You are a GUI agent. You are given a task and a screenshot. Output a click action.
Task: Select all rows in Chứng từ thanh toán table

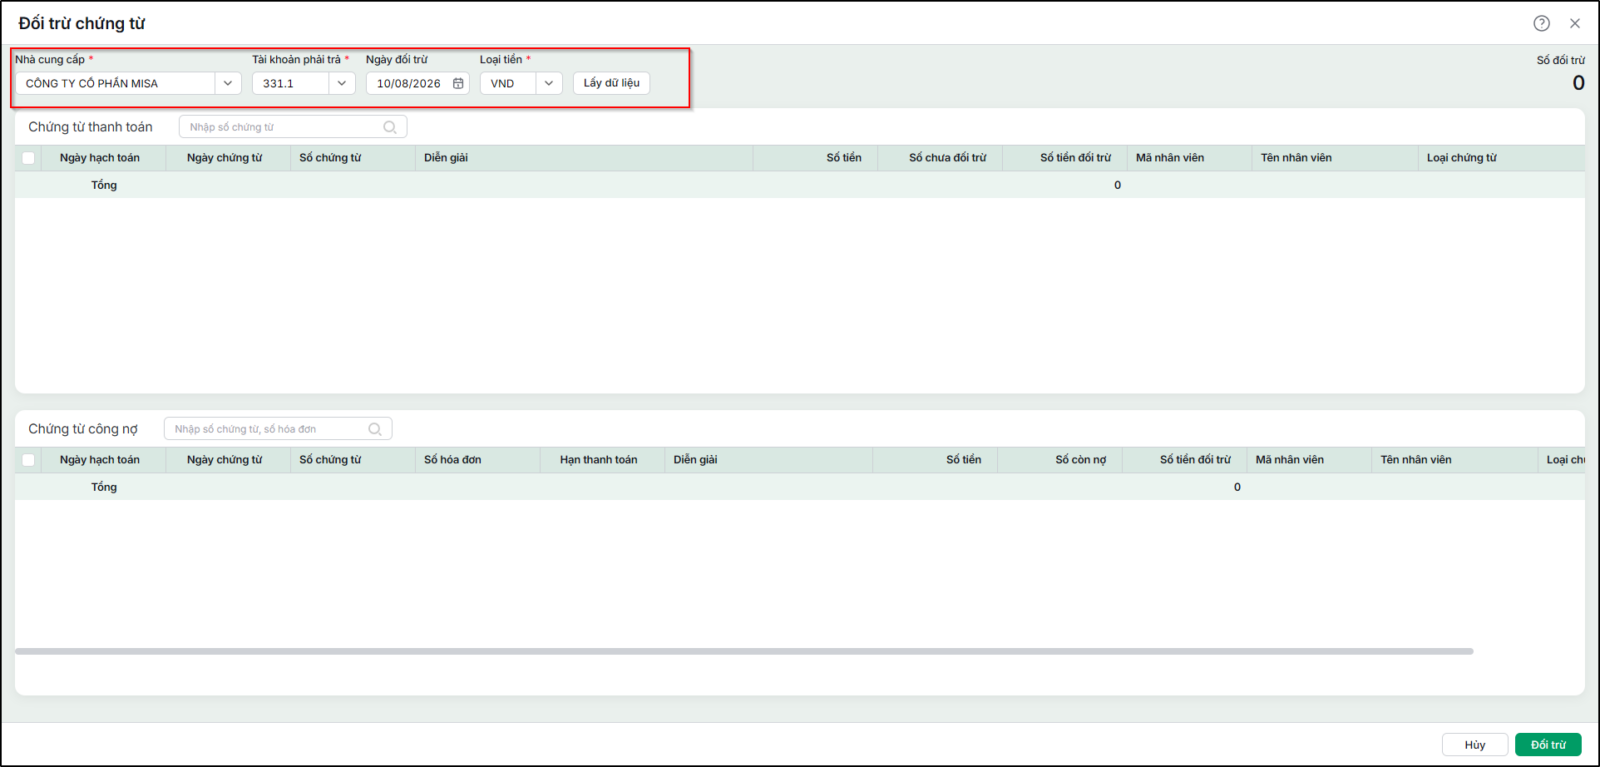click(x=28, y=158)
